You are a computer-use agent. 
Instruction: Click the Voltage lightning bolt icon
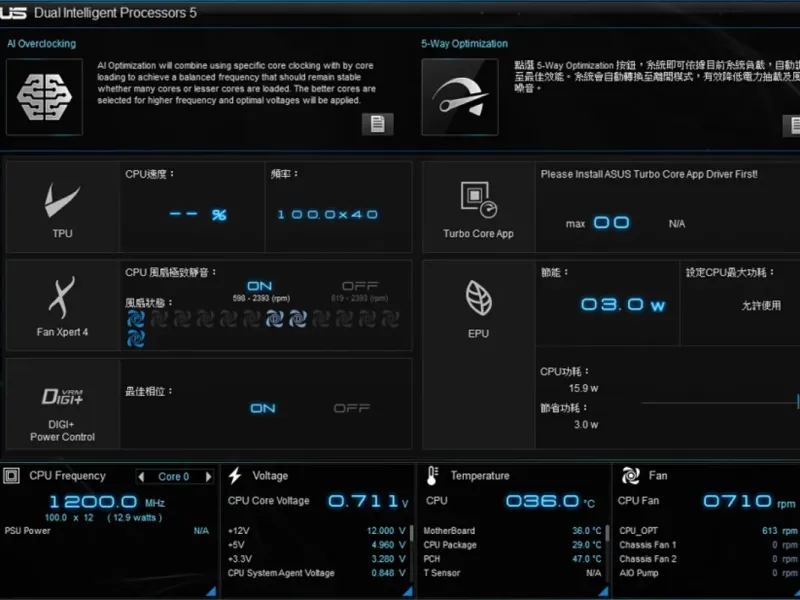(235, 476)
